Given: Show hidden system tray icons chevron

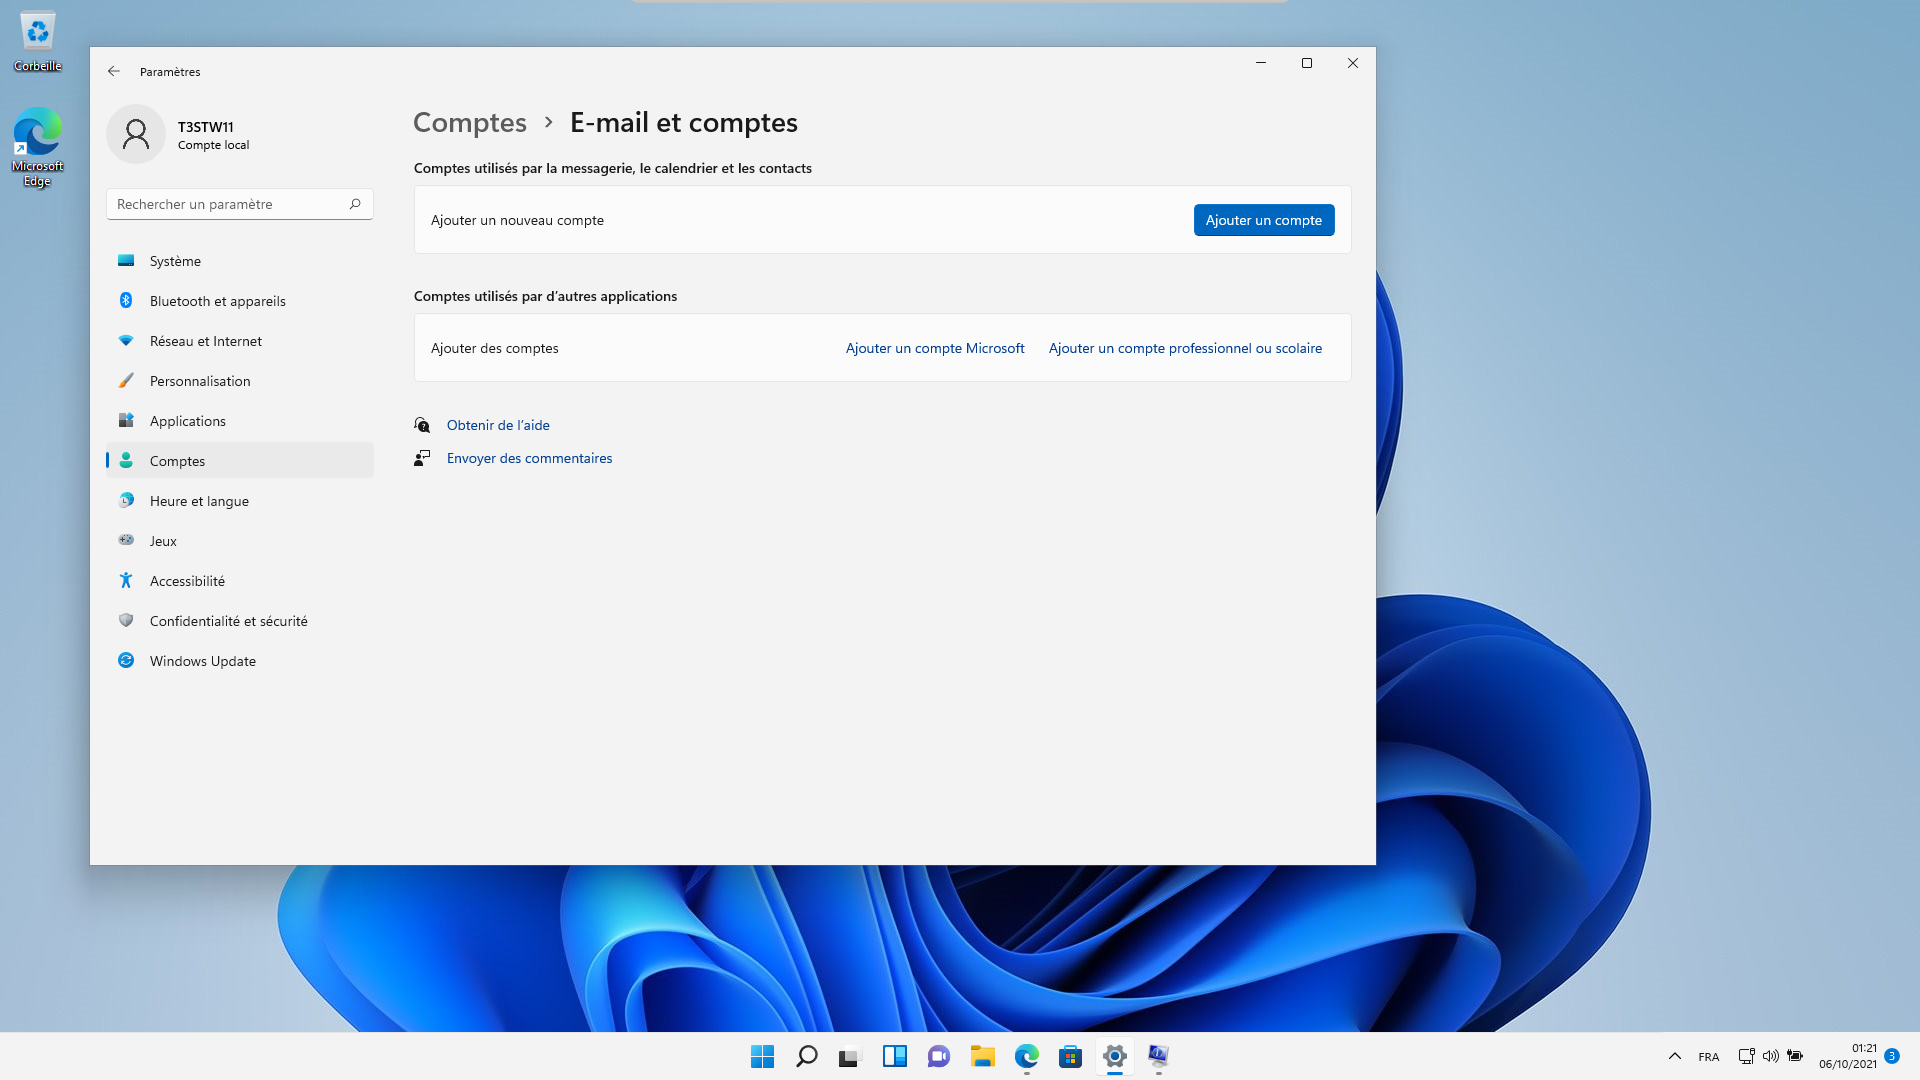Looking at the screenshot, I should pos(1674,1056).
